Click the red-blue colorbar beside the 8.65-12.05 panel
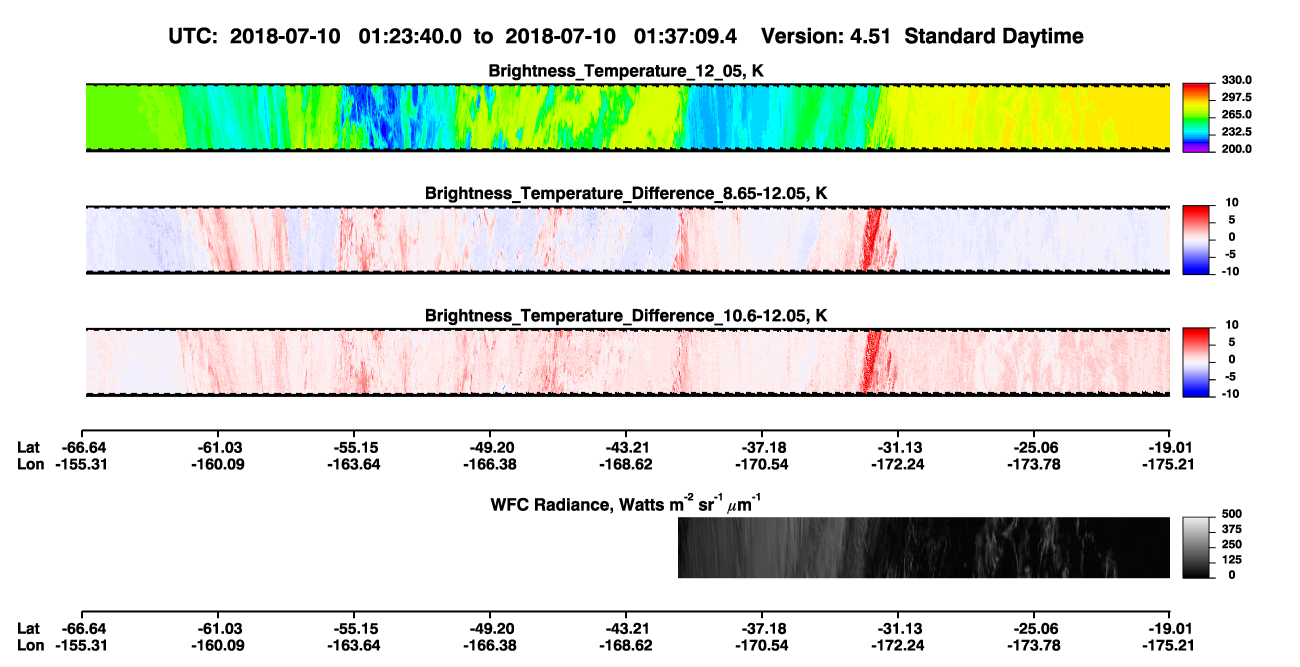1300x667 pixels. click(1195, 240)
